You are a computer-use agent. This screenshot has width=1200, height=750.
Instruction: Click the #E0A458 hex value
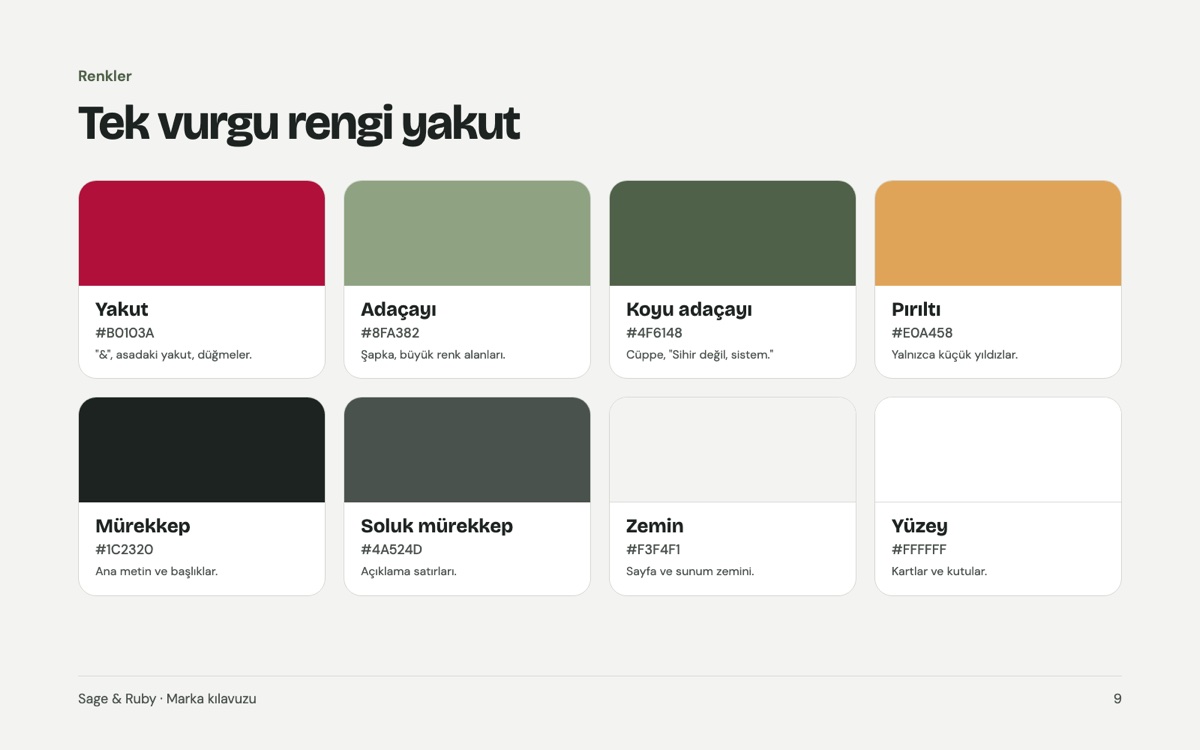(x=922, y=333)
